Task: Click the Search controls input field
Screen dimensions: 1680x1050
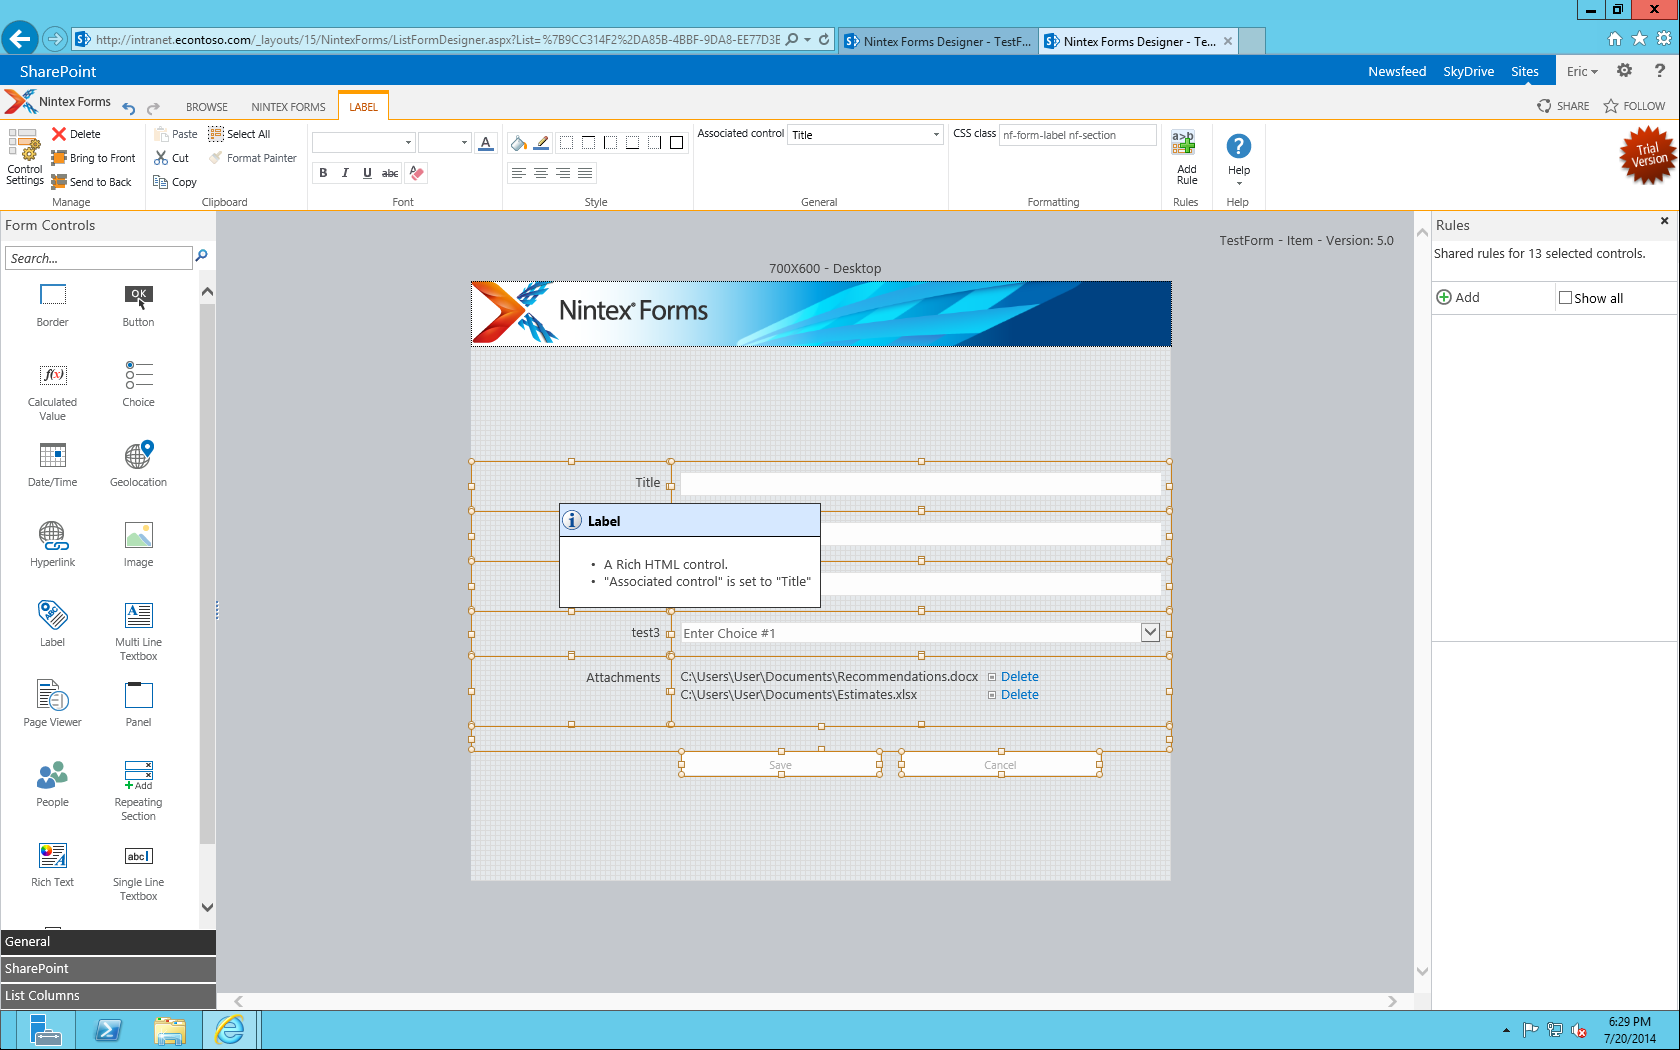Action: [x=99, y=258]
